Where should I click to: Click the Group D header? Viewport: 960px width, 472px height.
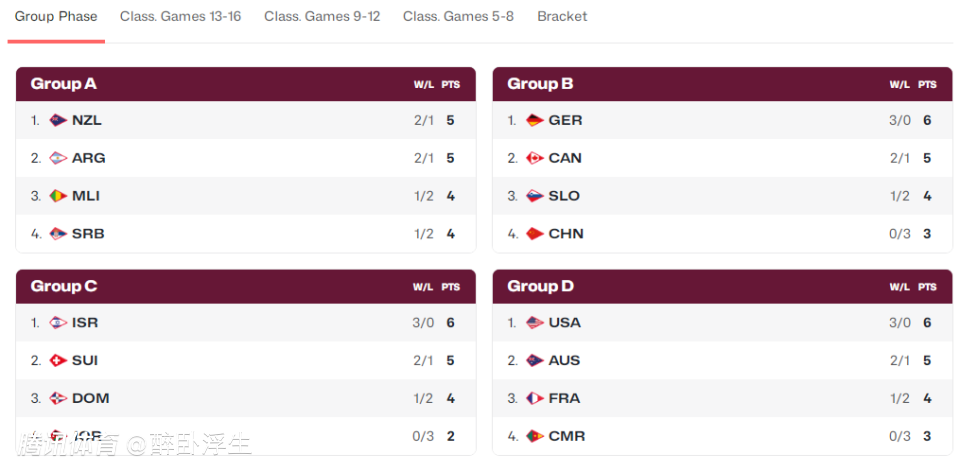(x=722, y=287)
